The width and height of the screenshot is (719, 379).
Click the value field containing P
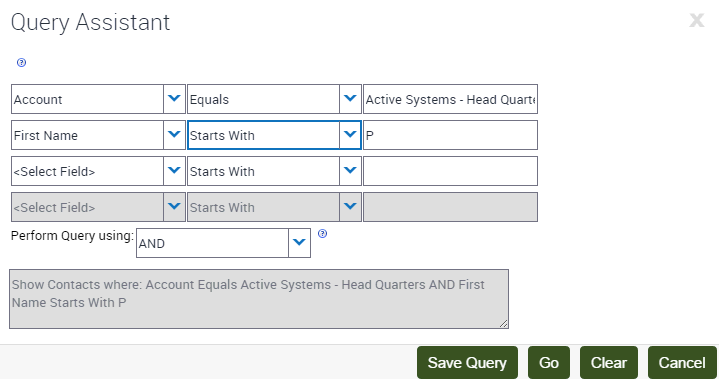[450, 135]
